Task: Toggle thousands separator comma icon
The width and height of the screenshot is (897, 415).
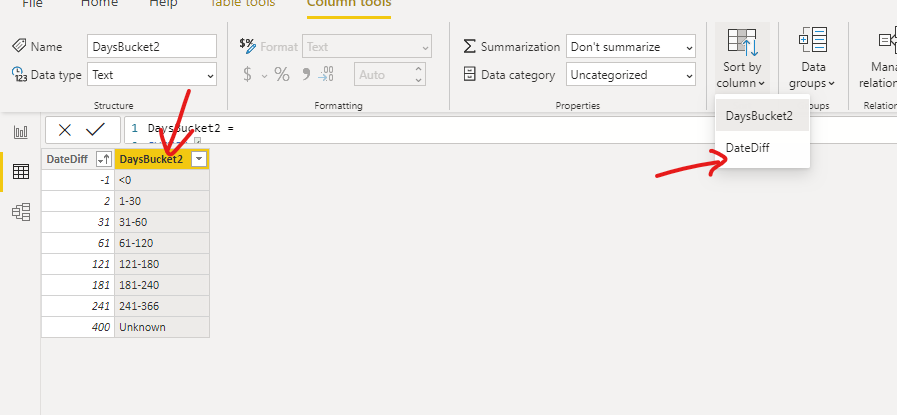Action: tap(306, 74)
